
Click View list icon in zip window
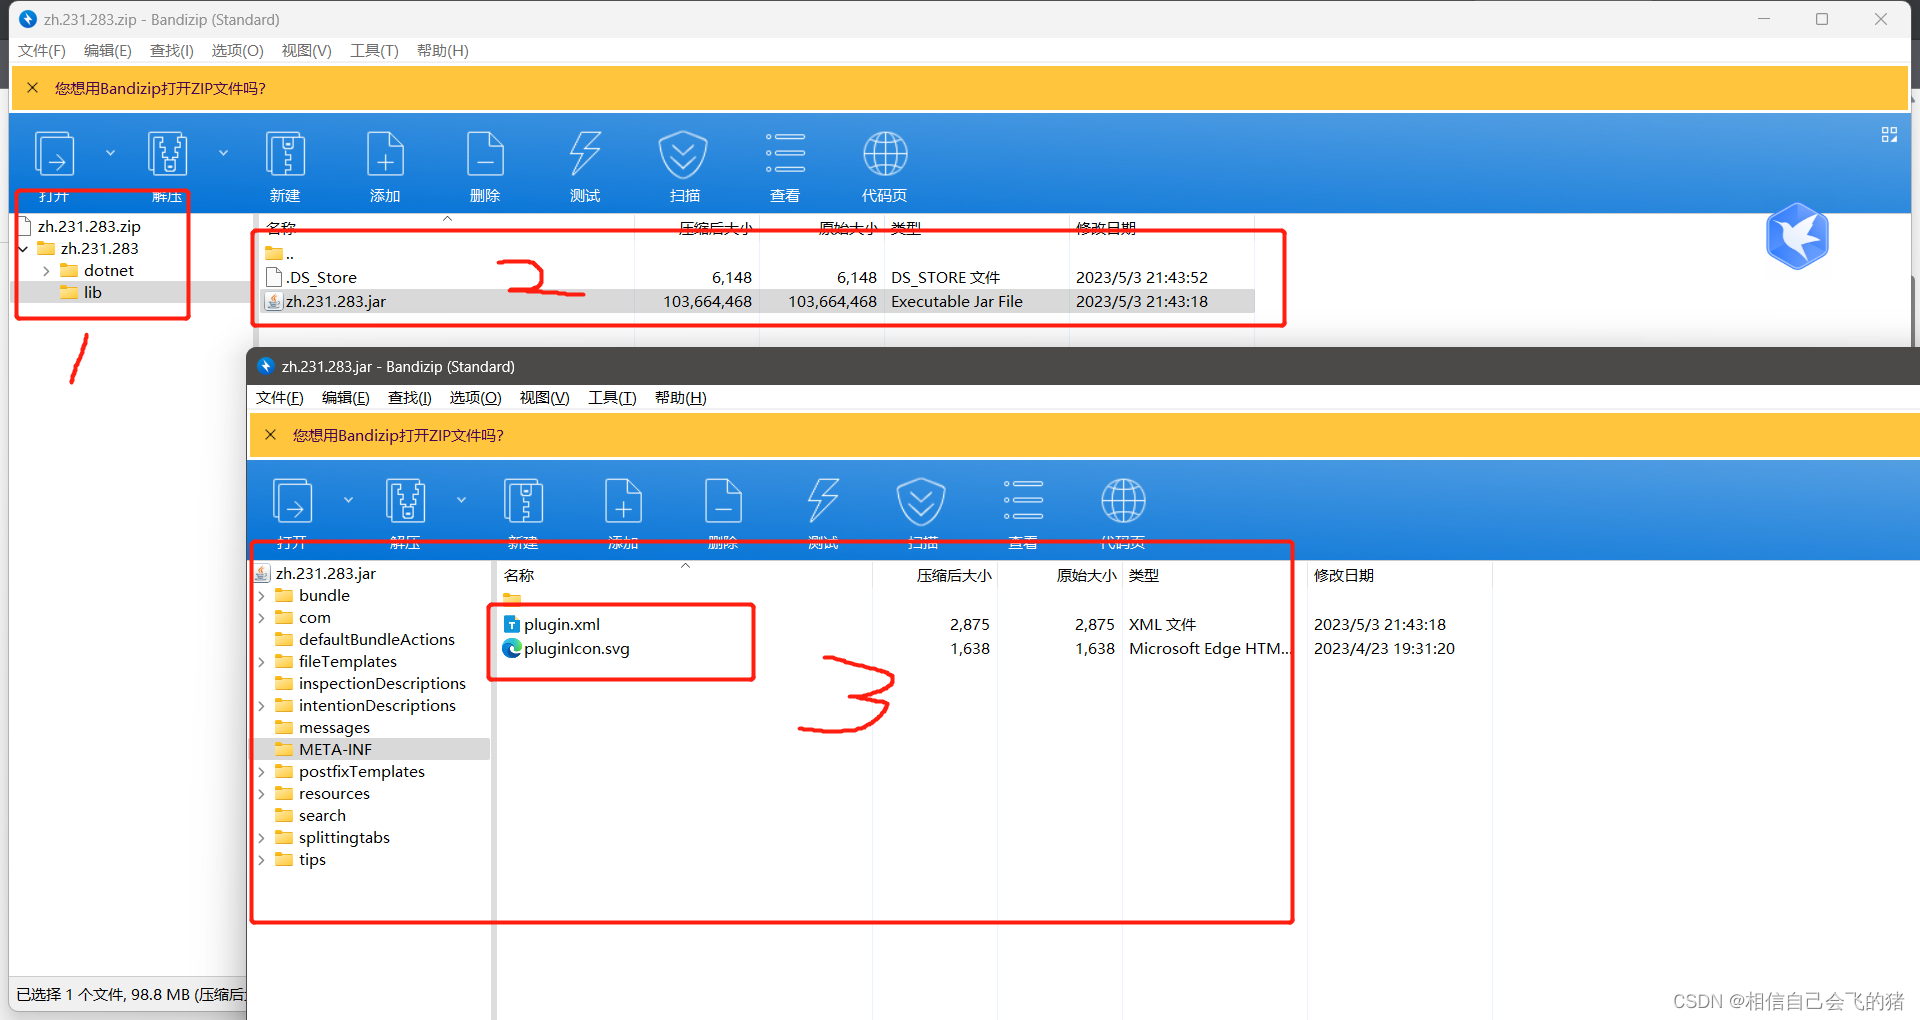785,153
